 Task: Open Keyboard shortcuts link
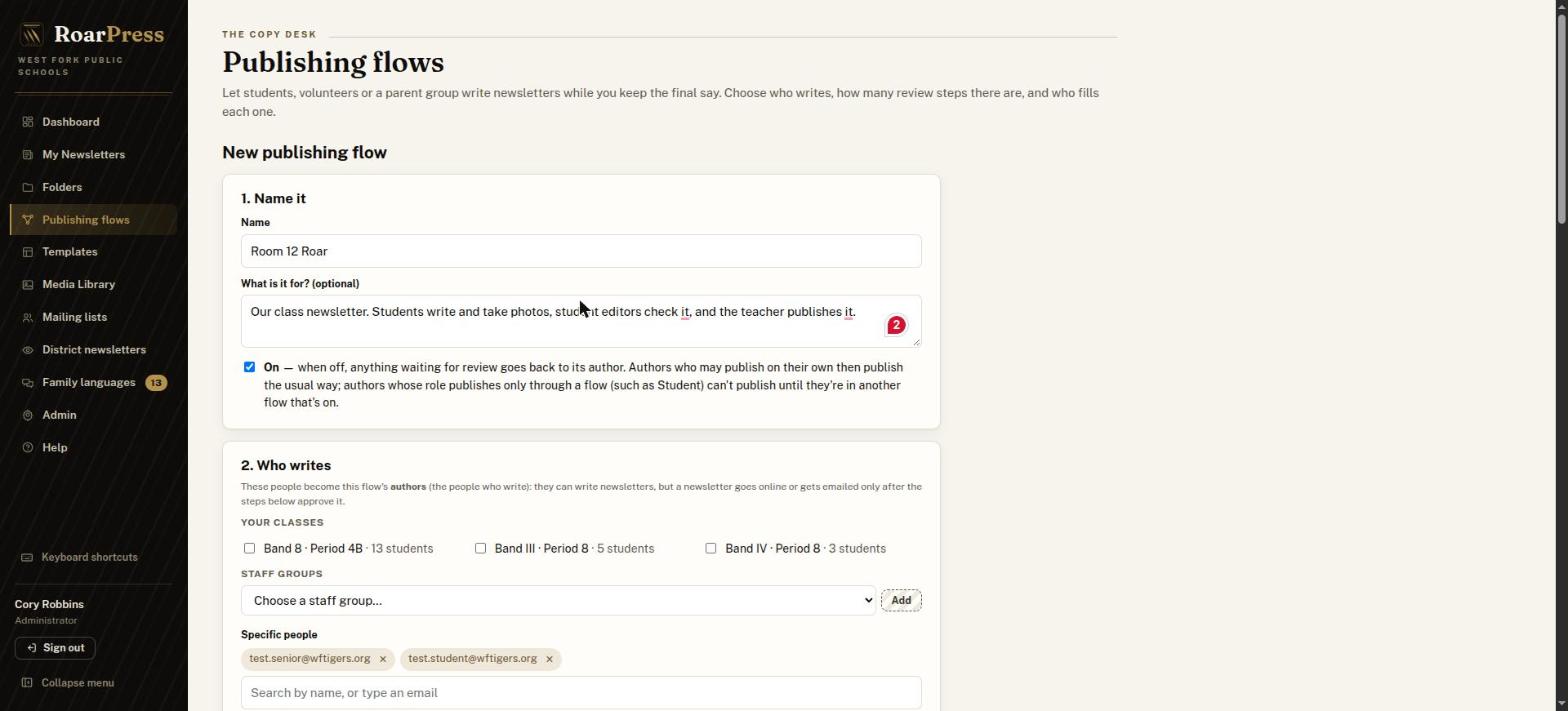(80, 557)
